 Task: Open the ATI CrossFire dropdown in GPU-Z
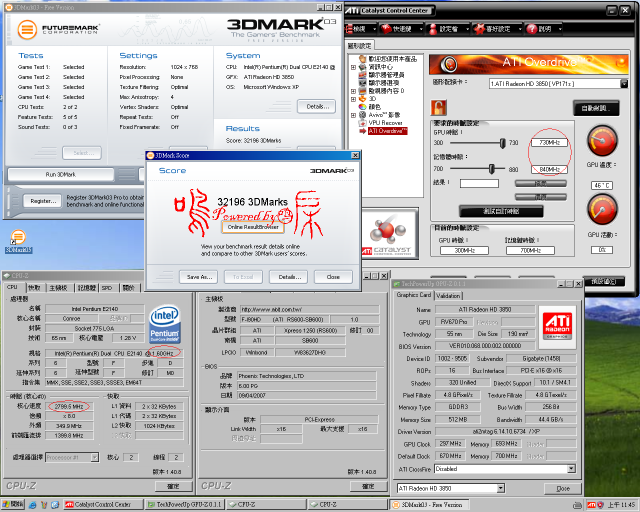pos(571,469)
